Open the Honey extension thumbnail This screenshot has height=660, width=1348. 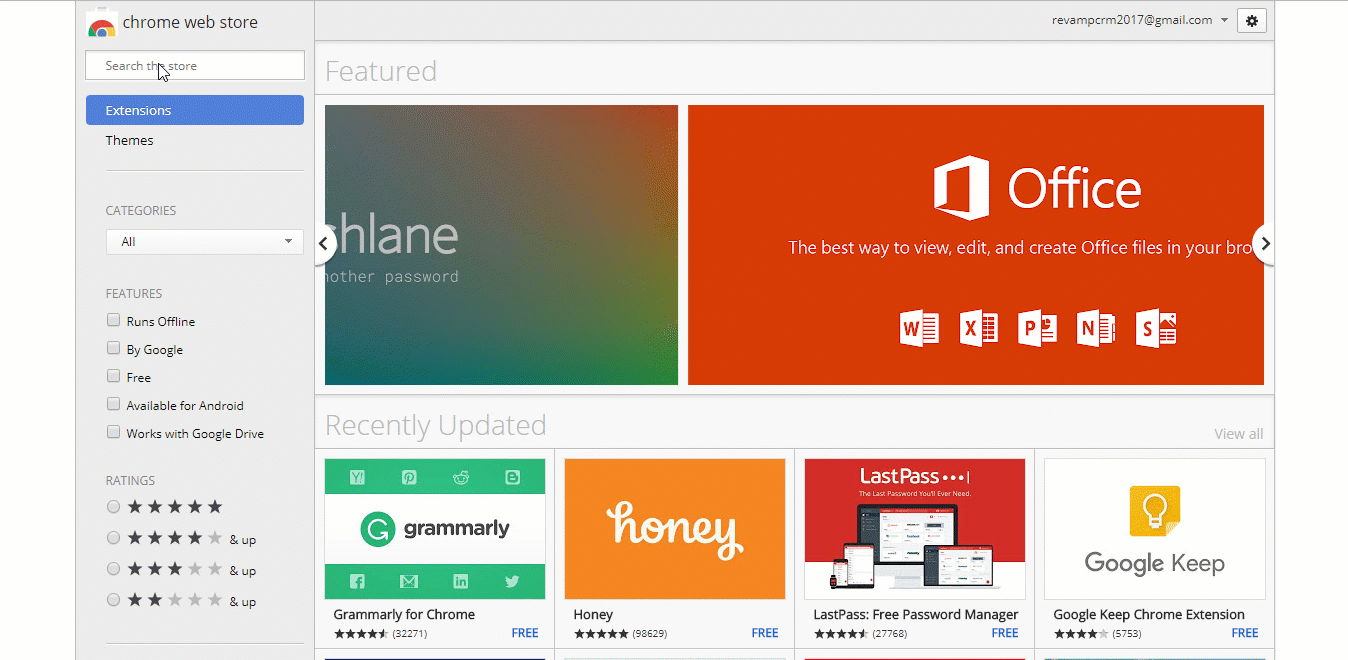[x=675, y=529]
